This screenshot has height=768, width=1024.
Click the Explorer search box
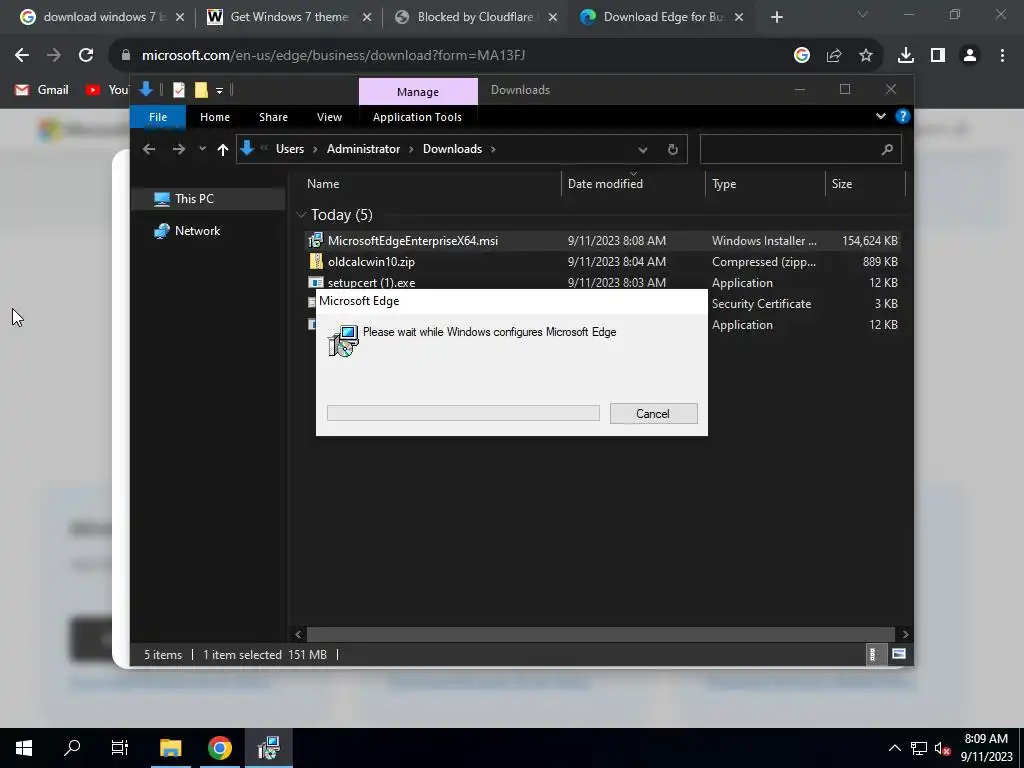[x=801, y=150]
